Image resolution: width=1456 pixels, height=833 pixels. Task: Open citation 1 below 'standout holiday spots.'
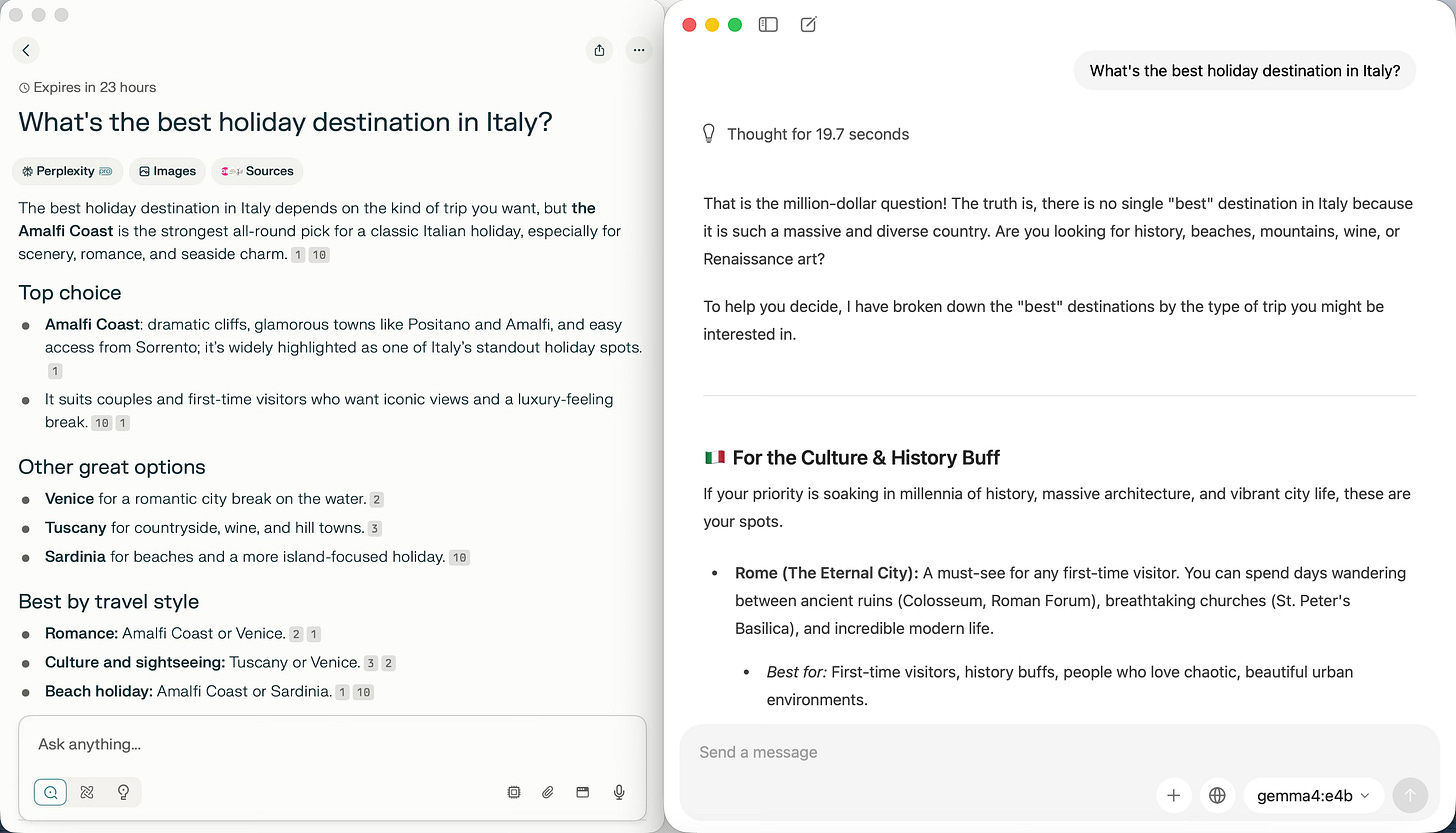click(x=55, y=371)
